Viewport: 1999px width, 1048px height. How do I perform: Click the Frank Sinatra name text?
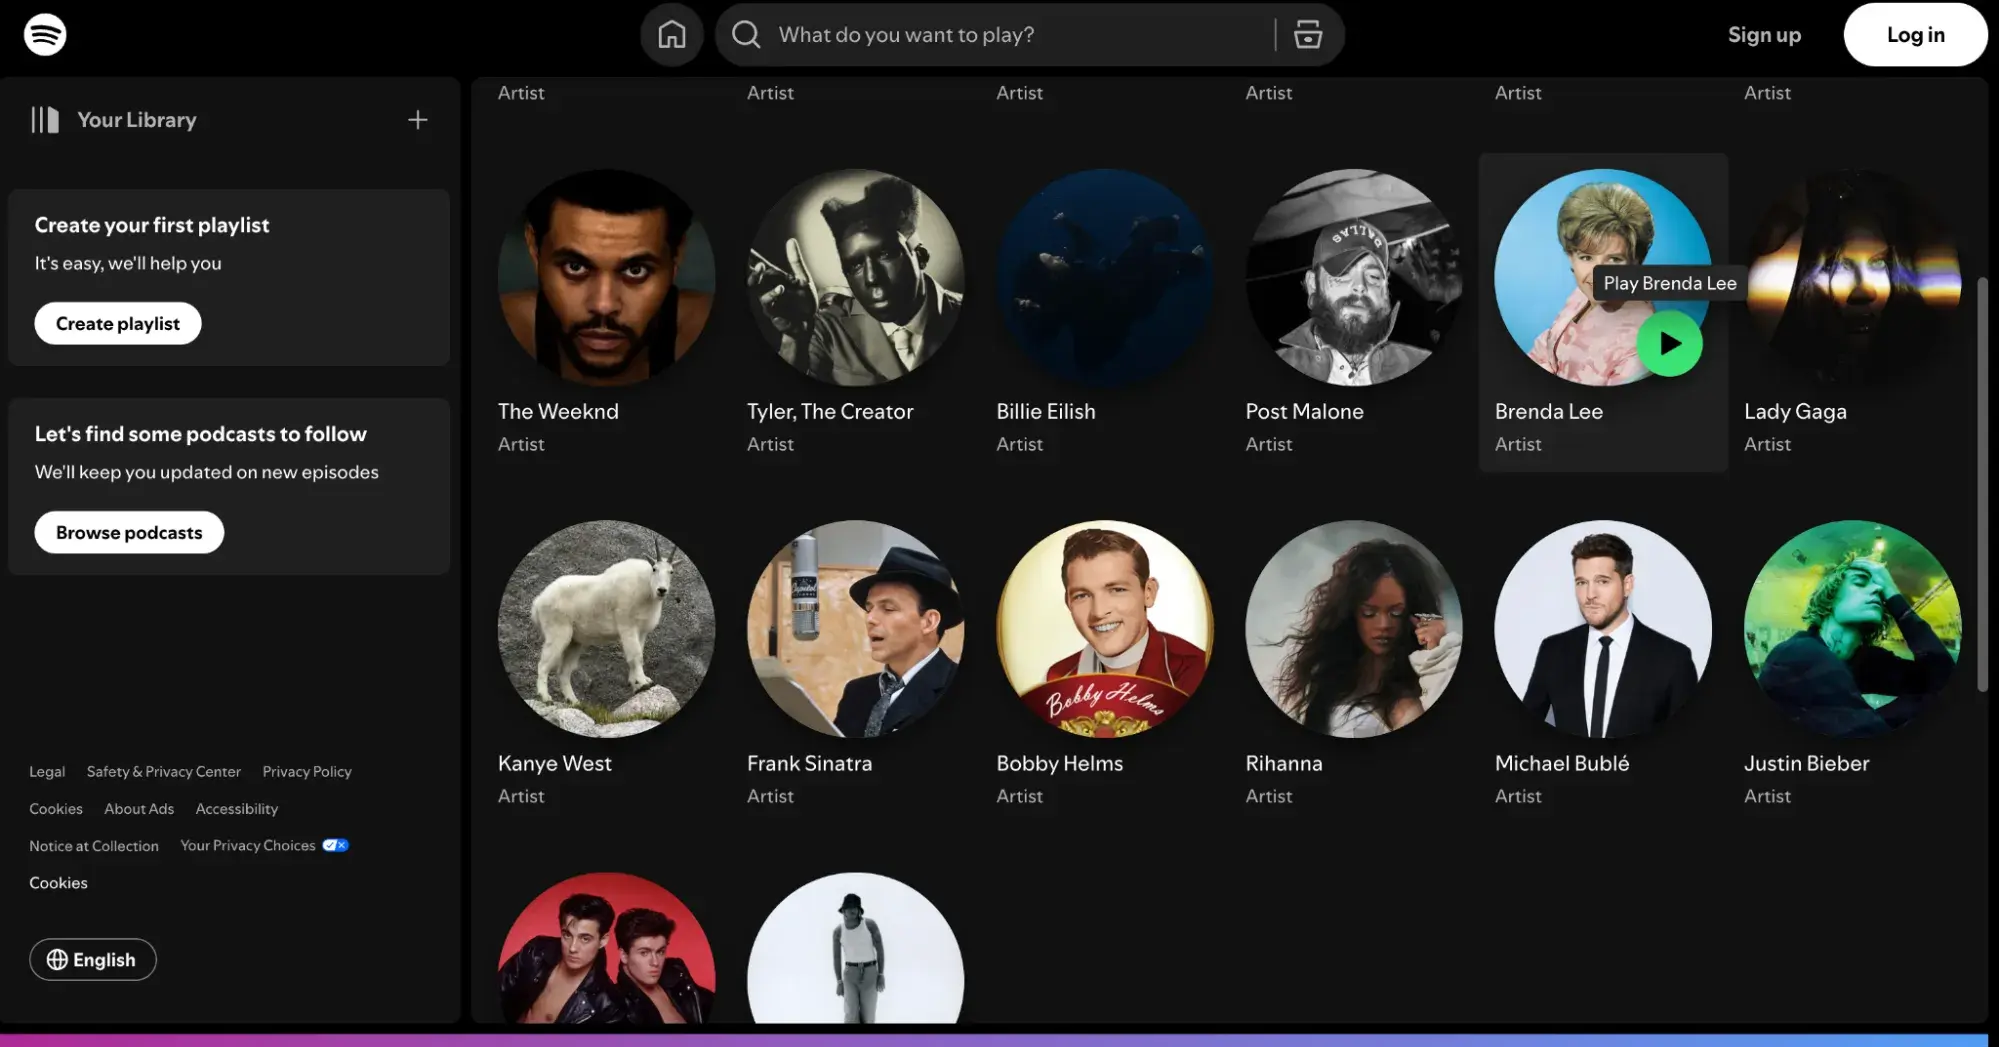pyautogui.click(x=809, y=764)
